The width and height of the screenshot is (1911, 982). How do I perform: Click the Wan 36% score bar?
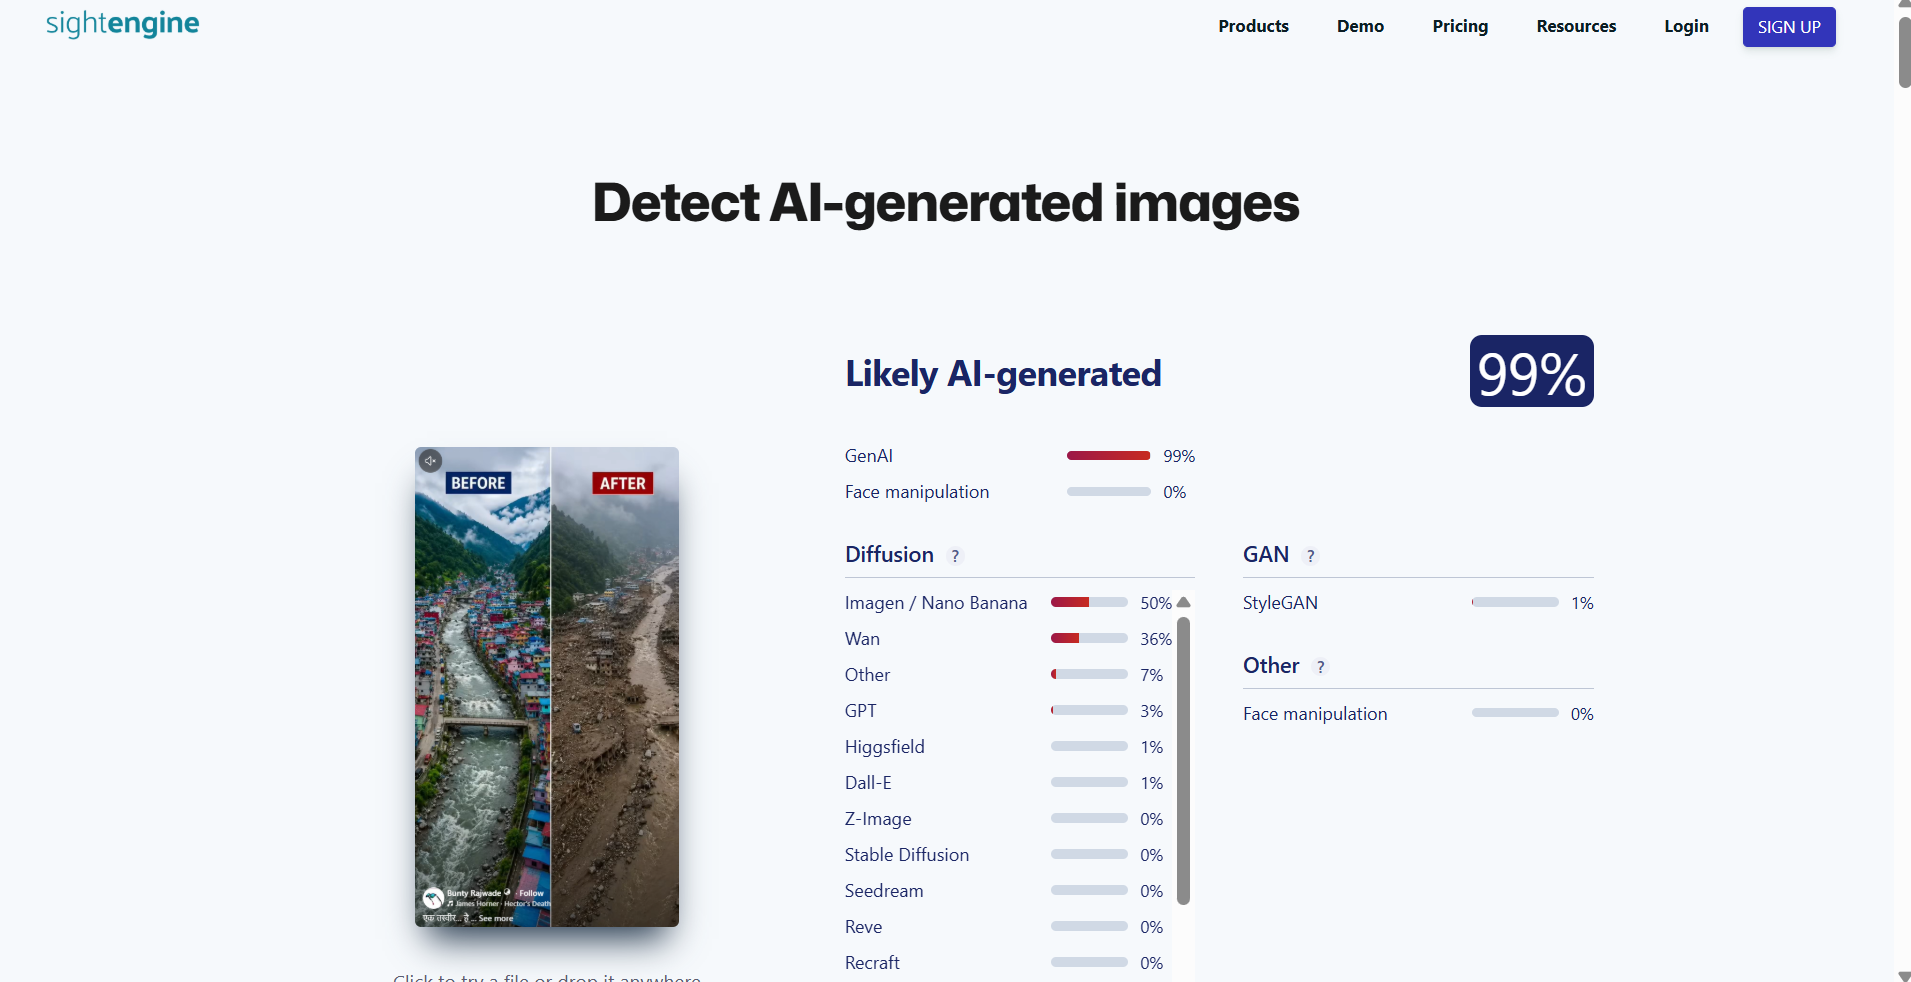1089,638
